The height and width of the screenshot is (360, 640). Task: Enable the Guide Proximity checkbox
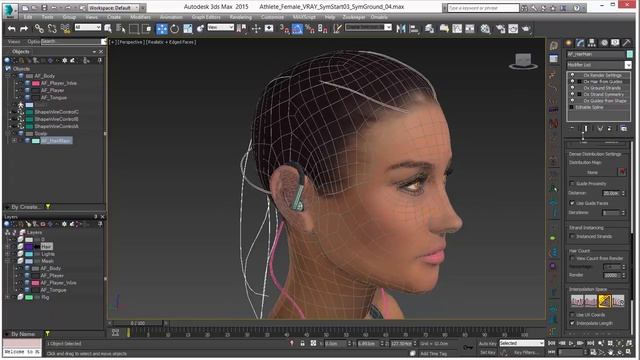pyautogui.click(x=572, y=184)
